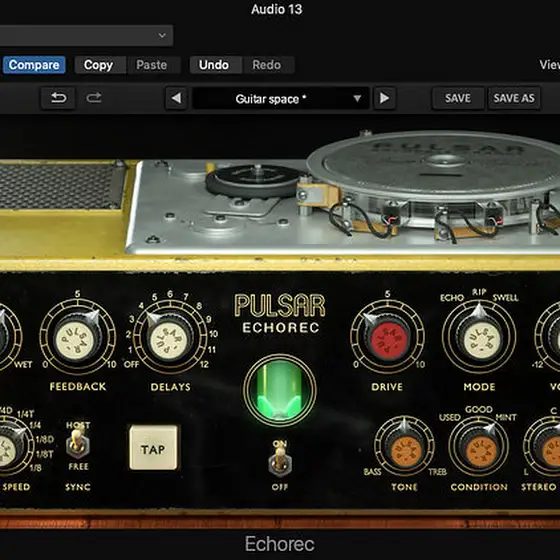Click the Audio 13 window title
The image size is (560, 560).
click(277, 9)
